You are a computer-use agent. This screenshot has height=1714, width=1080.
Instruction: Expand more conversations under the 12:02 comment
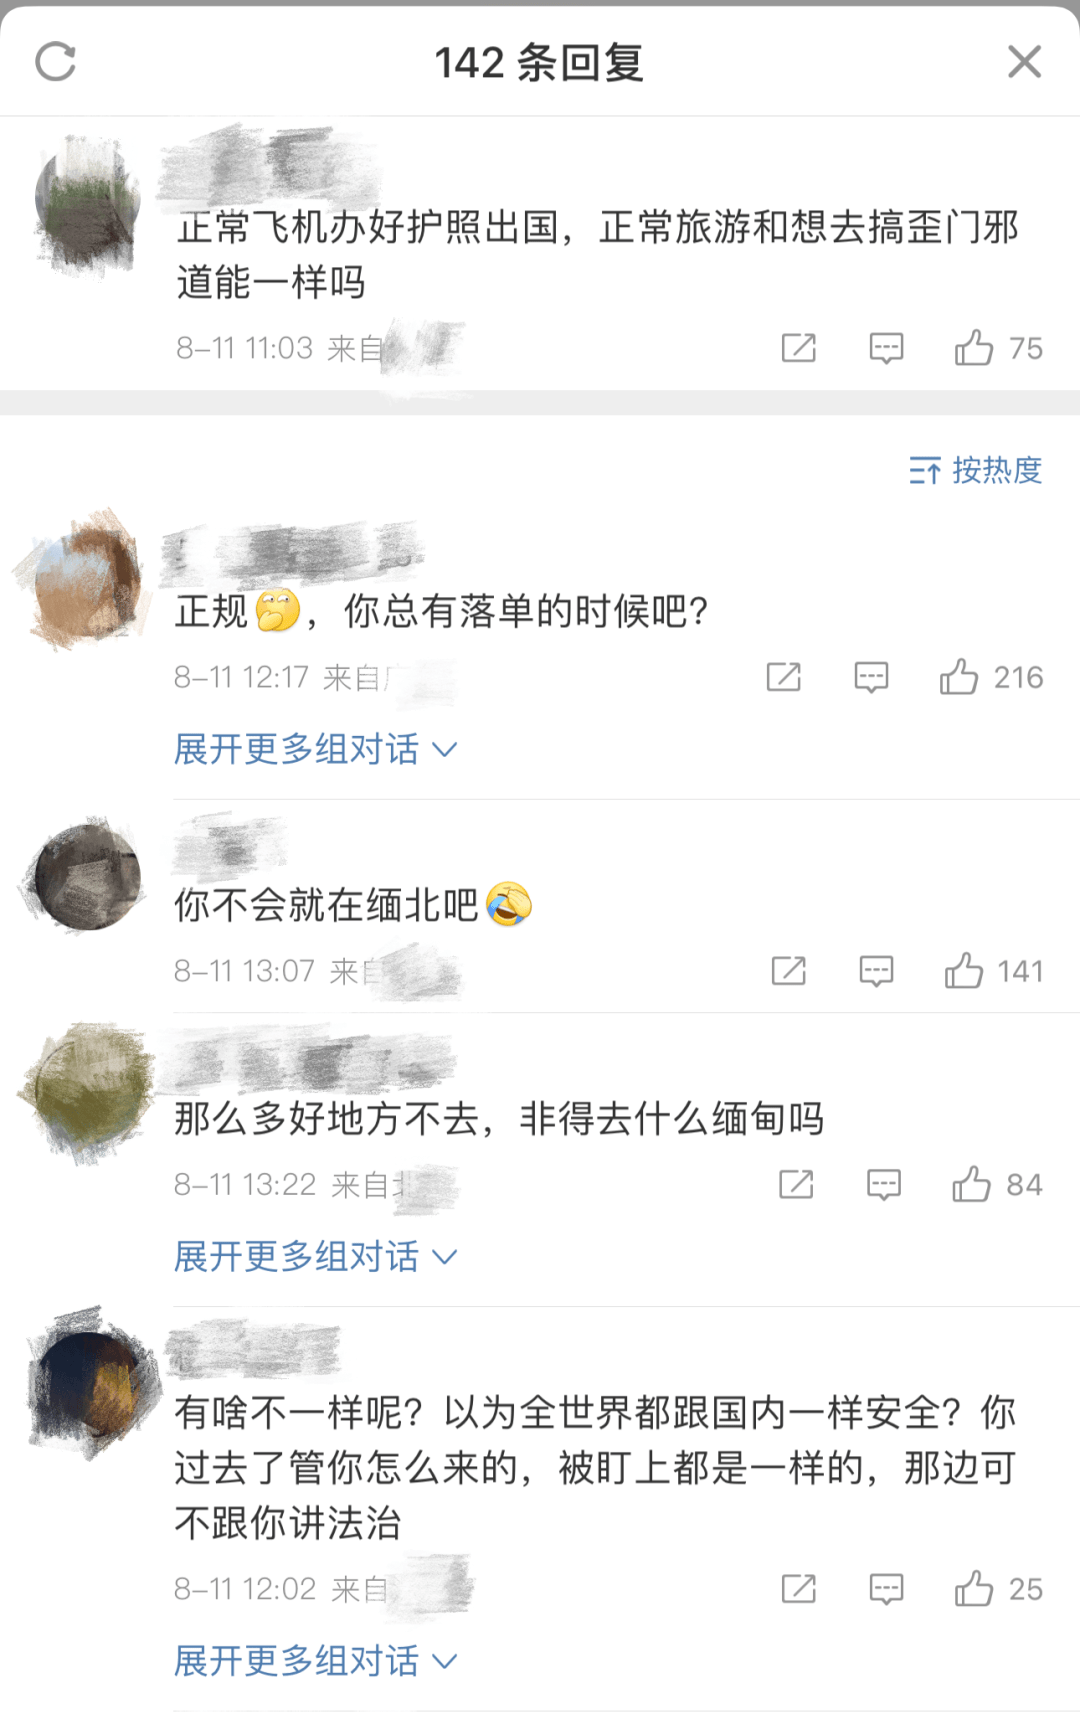click(x=316, y=1661)
